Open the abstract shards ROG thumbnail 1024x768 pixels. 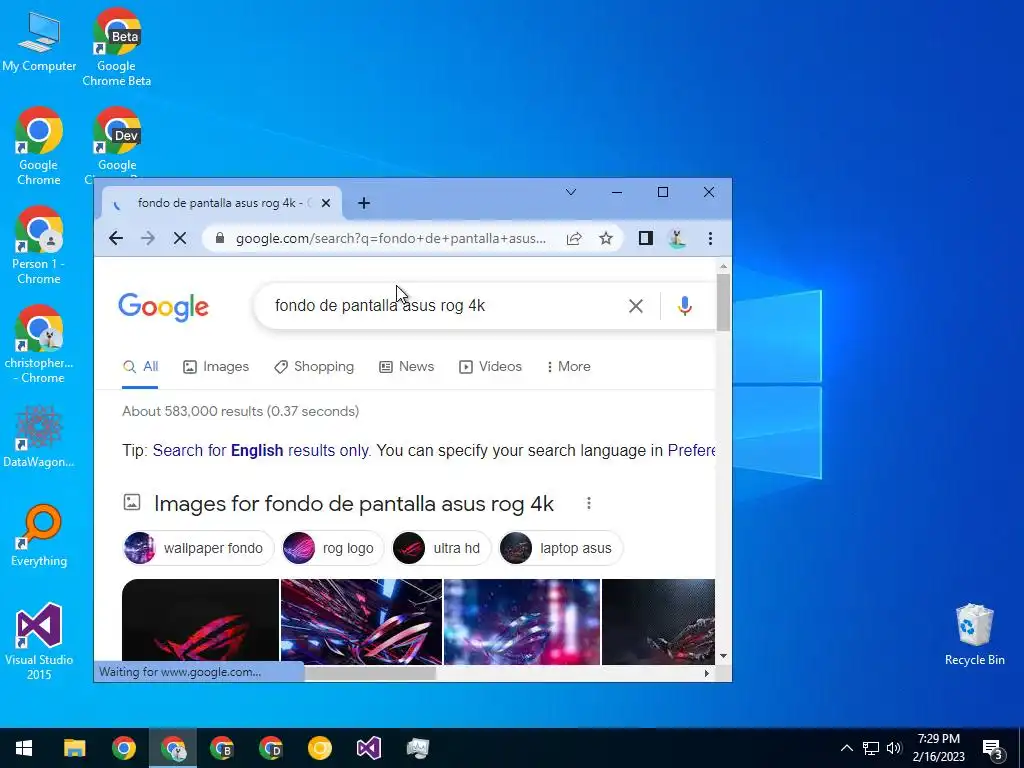[x=361, y=622]
